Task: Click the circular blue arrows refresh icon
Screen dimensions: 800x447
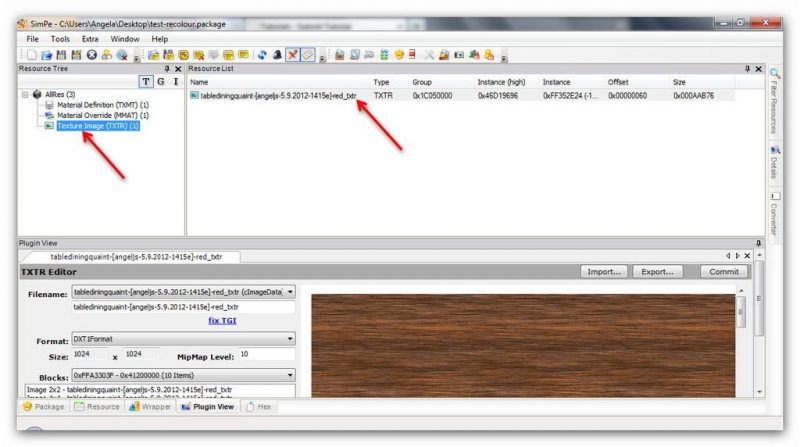Action: click(x=262, y=55)
